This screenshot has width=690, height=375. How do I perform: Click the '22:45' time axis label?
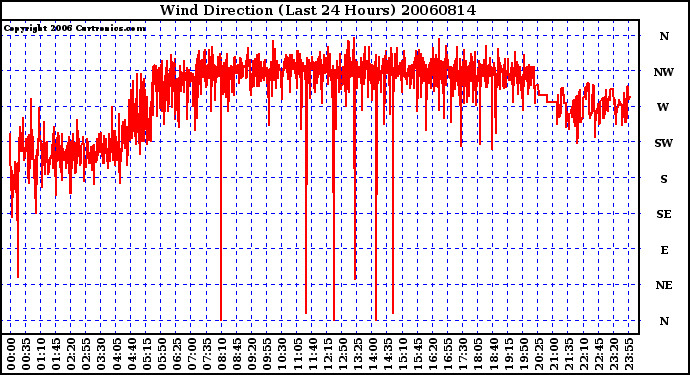(x=598, y=354)
